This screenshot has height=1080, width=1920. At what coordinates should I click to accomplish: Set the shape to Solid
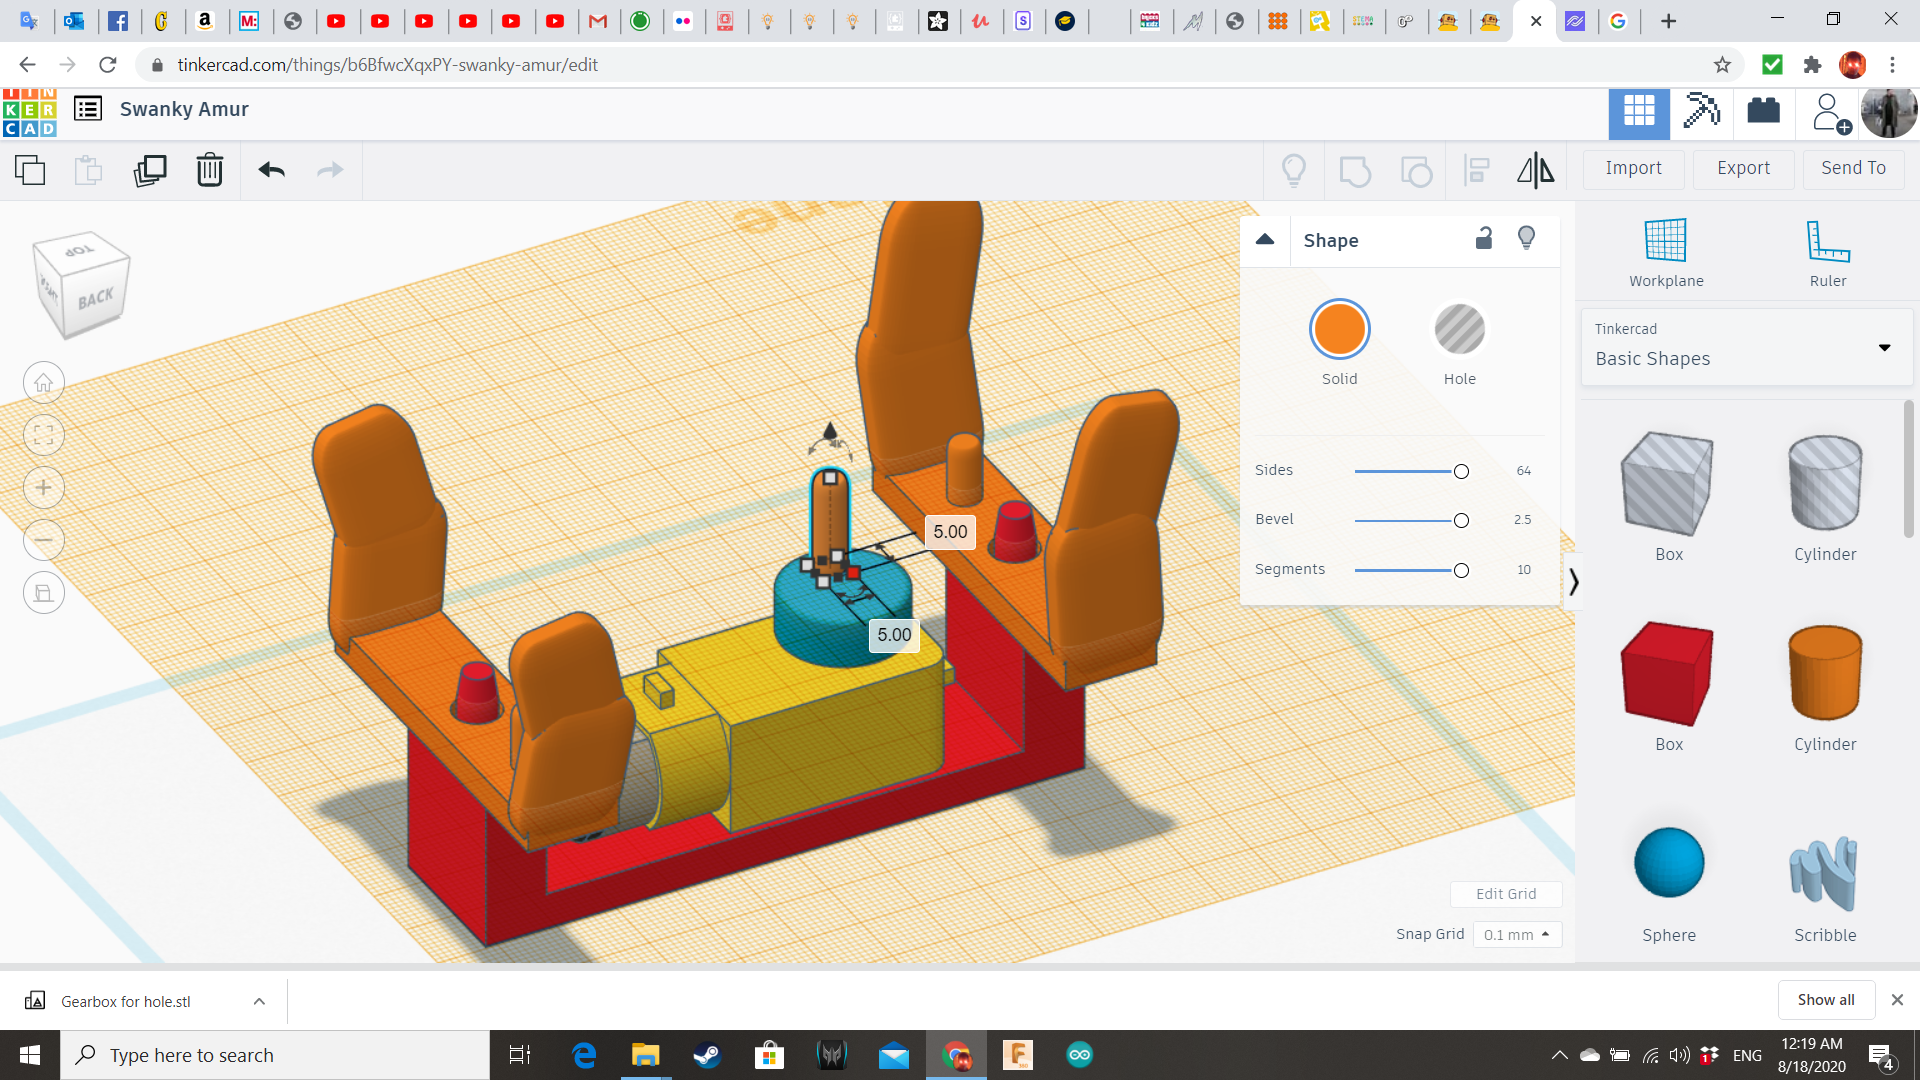click(x=1339, y=330)
